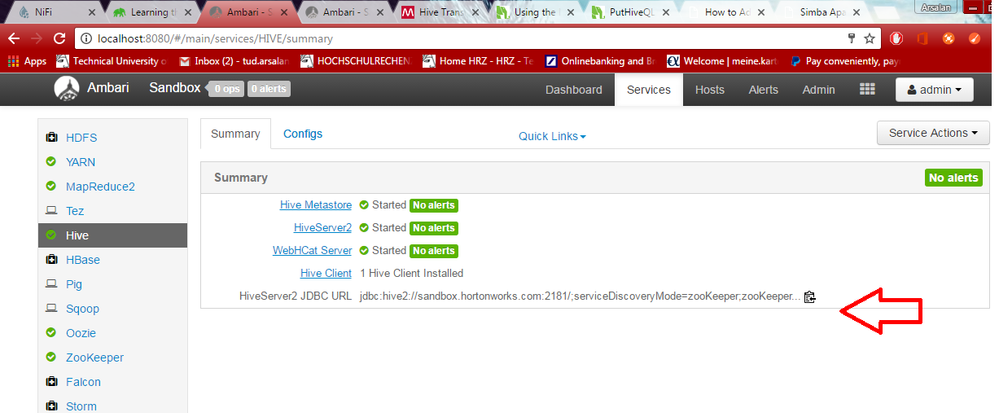999x413 pixels.
Task: Open the HiveServer2 link
Action: coord(322,228)
